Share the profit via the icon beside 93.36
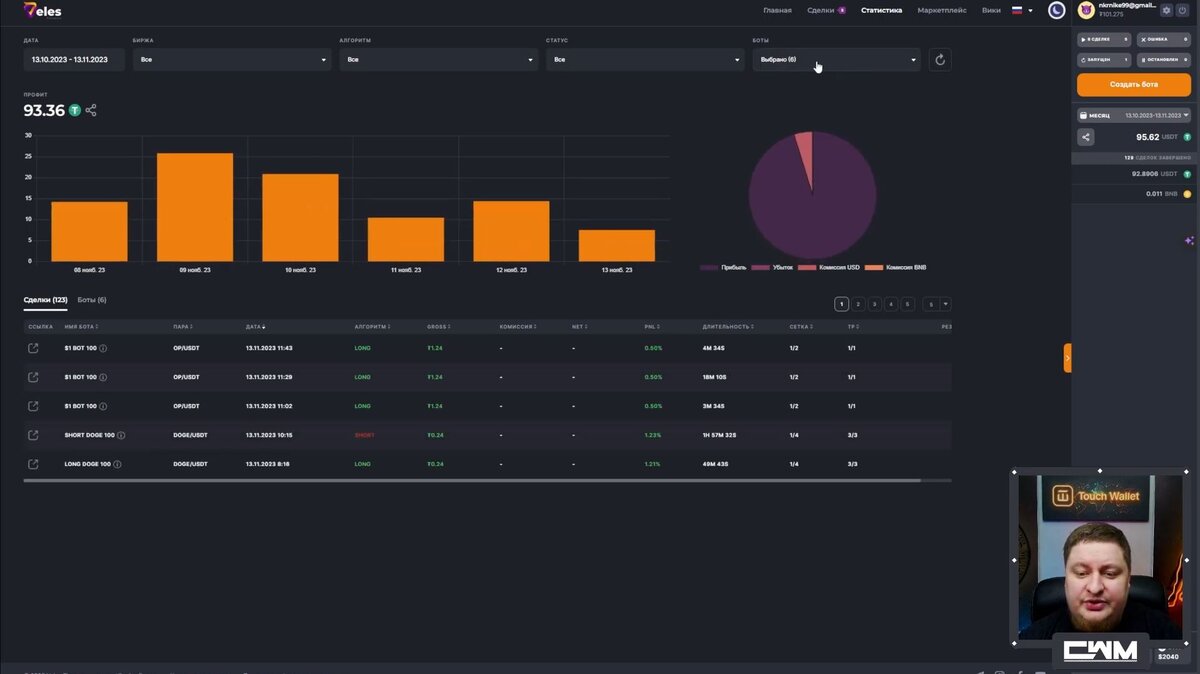This screenshot has height=674, width=1200. (x=91, y=111)
